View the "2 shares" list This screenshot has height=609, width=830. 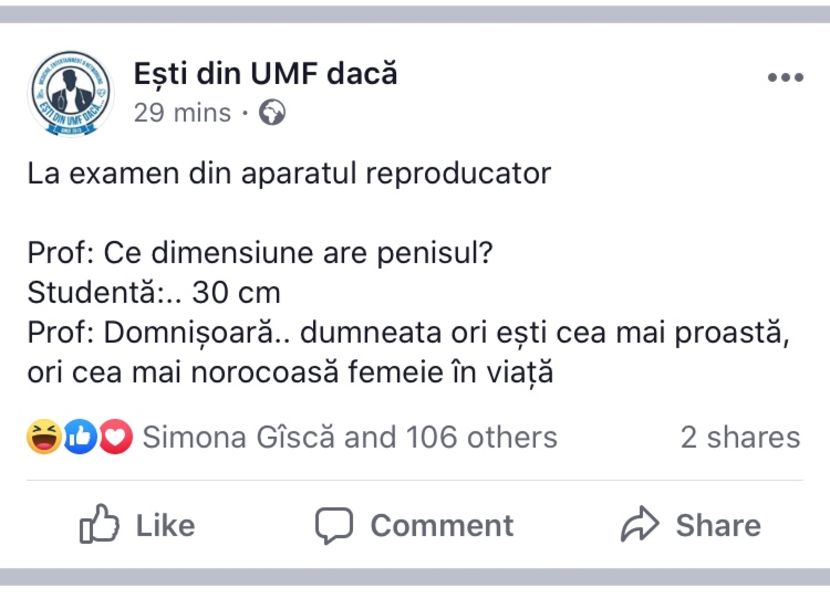[x=740, y=437]
